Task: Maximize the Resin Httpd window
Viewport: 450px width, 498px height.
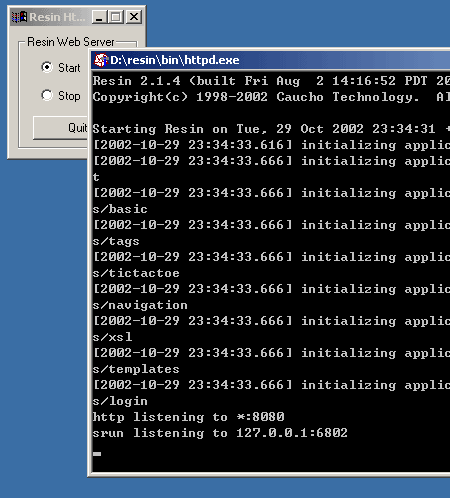Action: coord(116,17)
